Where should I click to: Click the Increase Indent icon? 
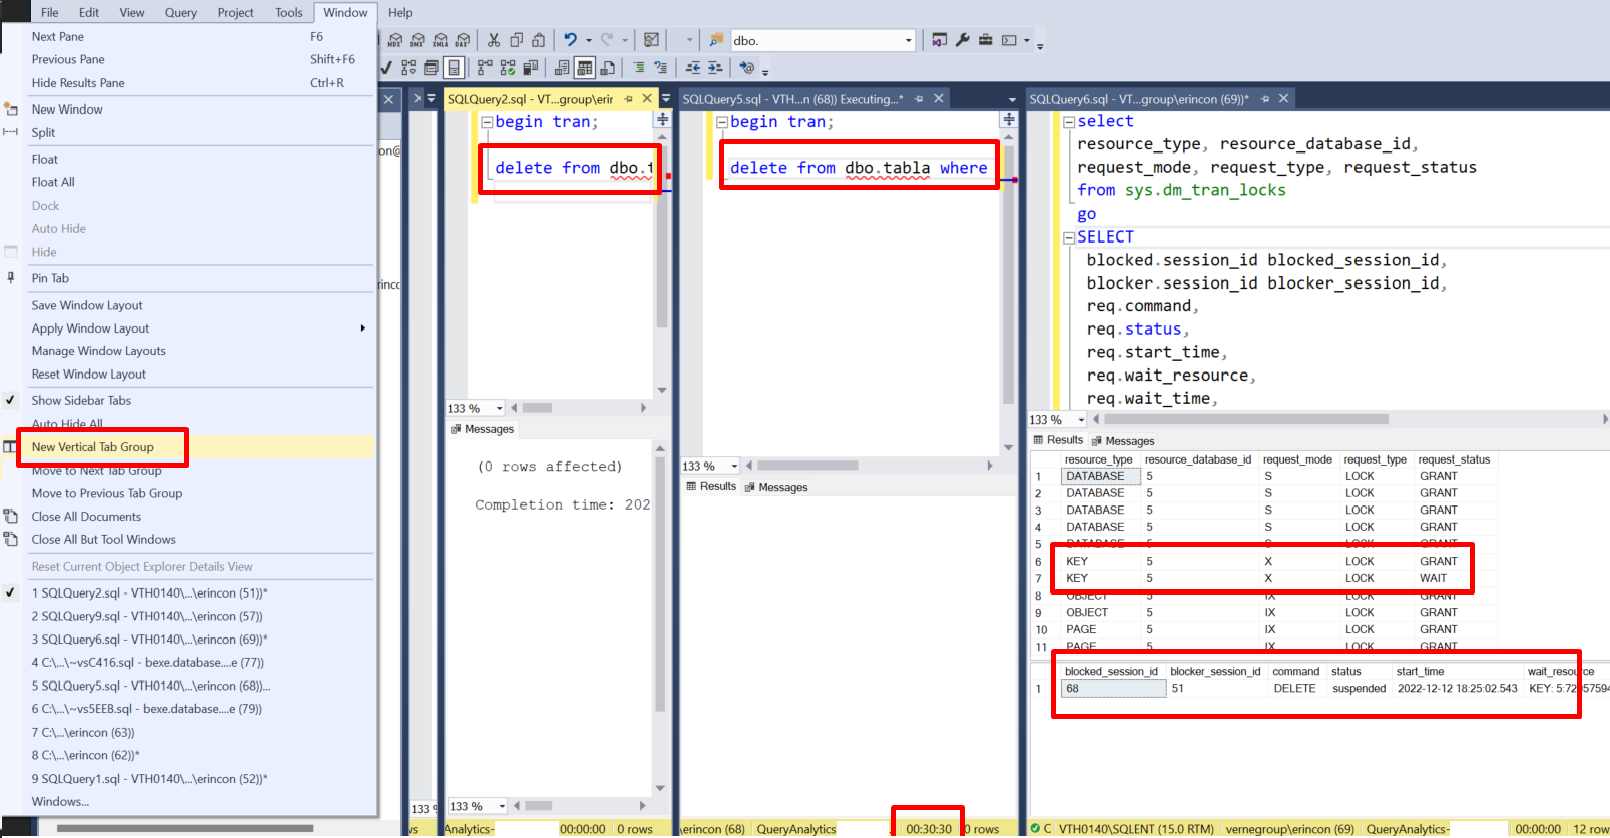[715, 67]
